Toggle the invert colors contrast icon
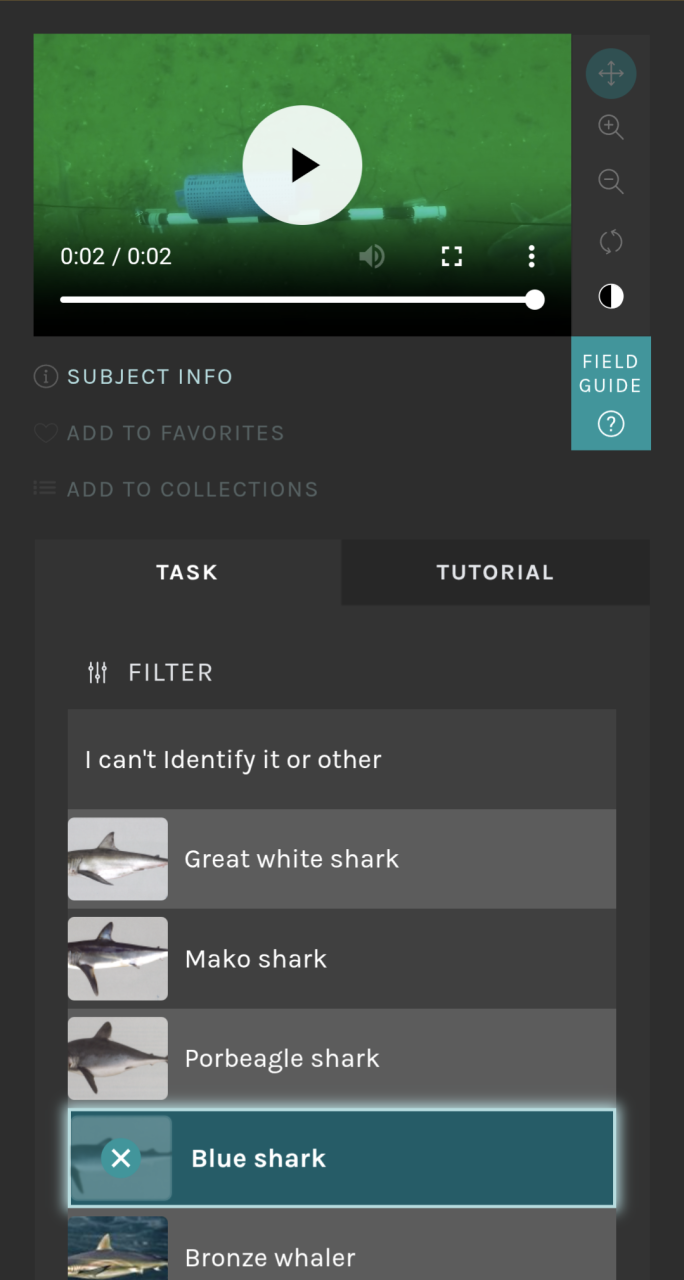This screenshot has height=1280, width=684. [x=610, y=296]
